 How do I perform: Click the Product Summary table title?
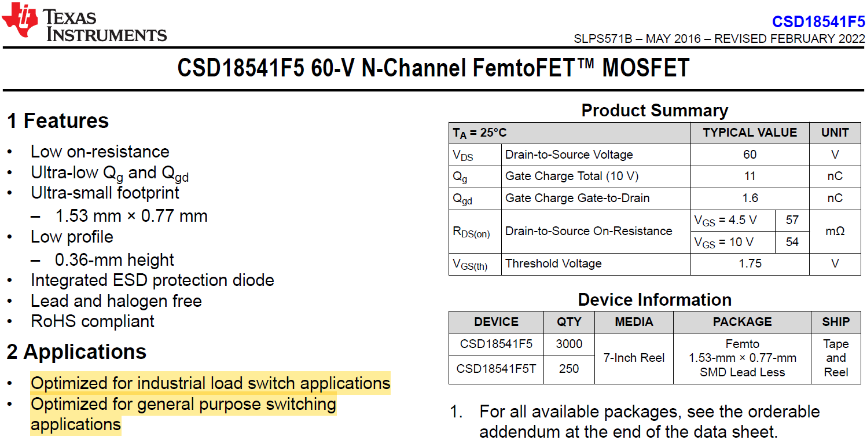654,110
